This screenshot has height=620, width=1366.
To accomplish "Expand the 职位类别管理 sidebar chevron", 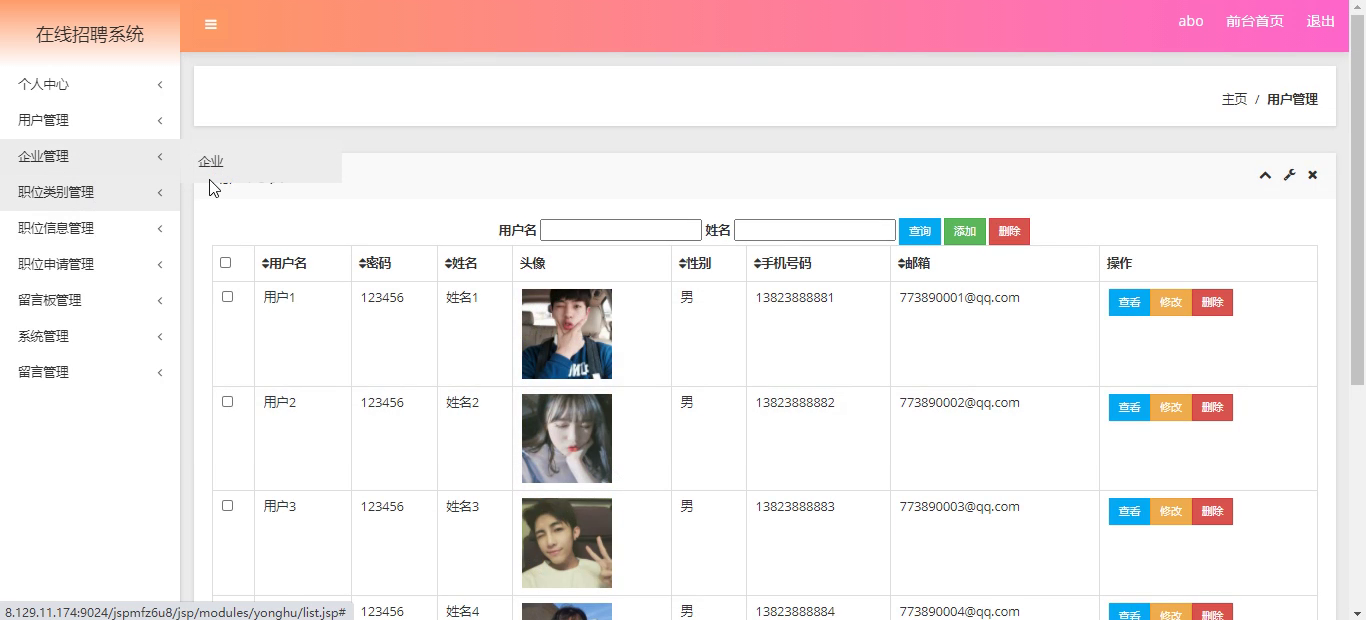I will tap(160, 193).
